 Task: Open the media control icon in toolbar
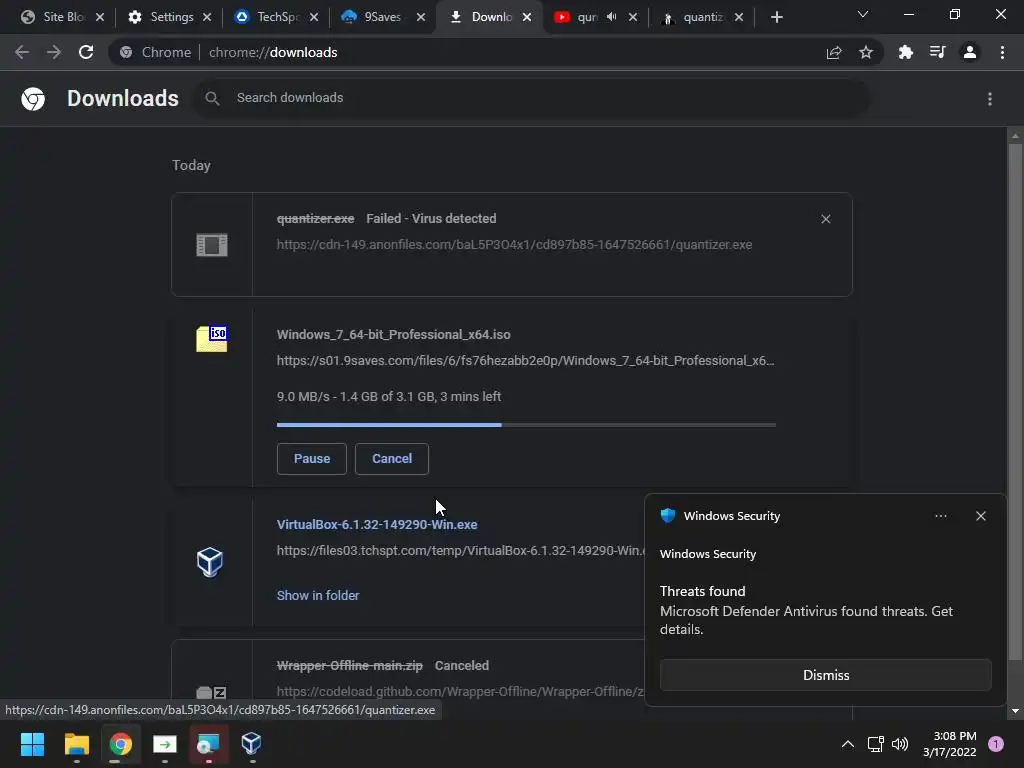(x=938, y=52)
